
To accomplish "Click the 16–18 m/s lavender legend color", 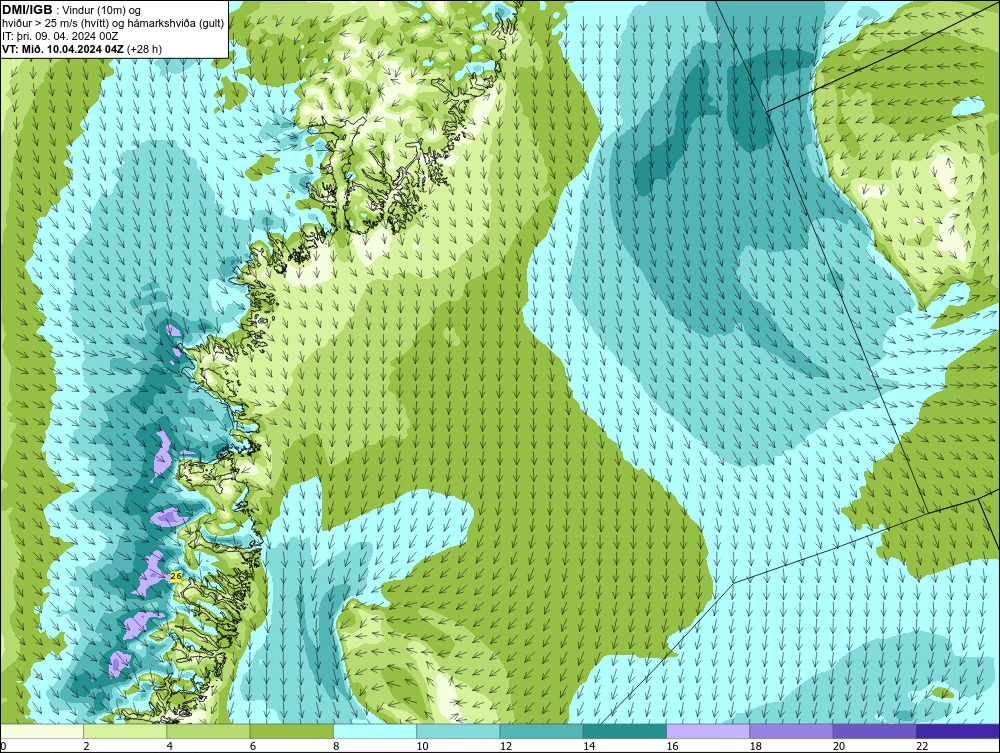I will pyautogui.click(x=708, y=731).
